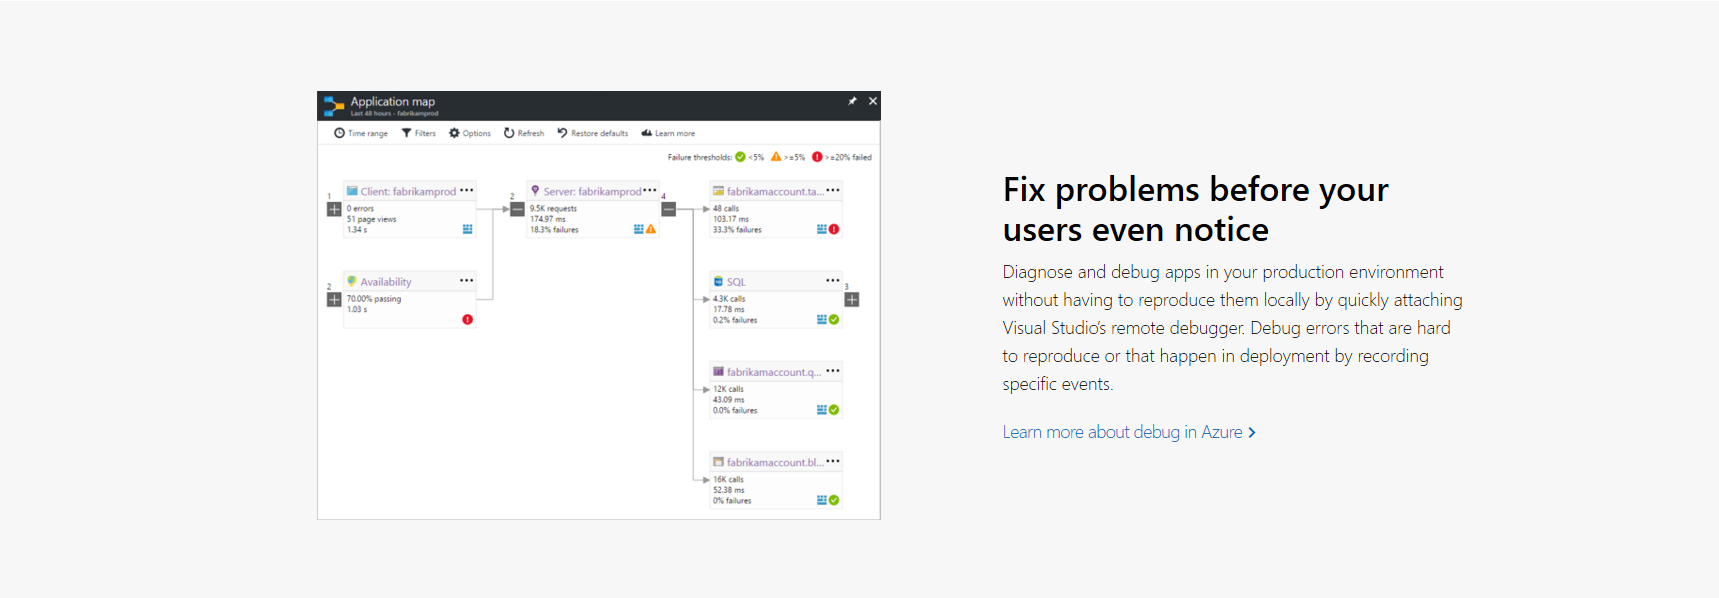
Task: Expand the plus box beside Availability
Action: pyautogui.click(x=334, y=299)
